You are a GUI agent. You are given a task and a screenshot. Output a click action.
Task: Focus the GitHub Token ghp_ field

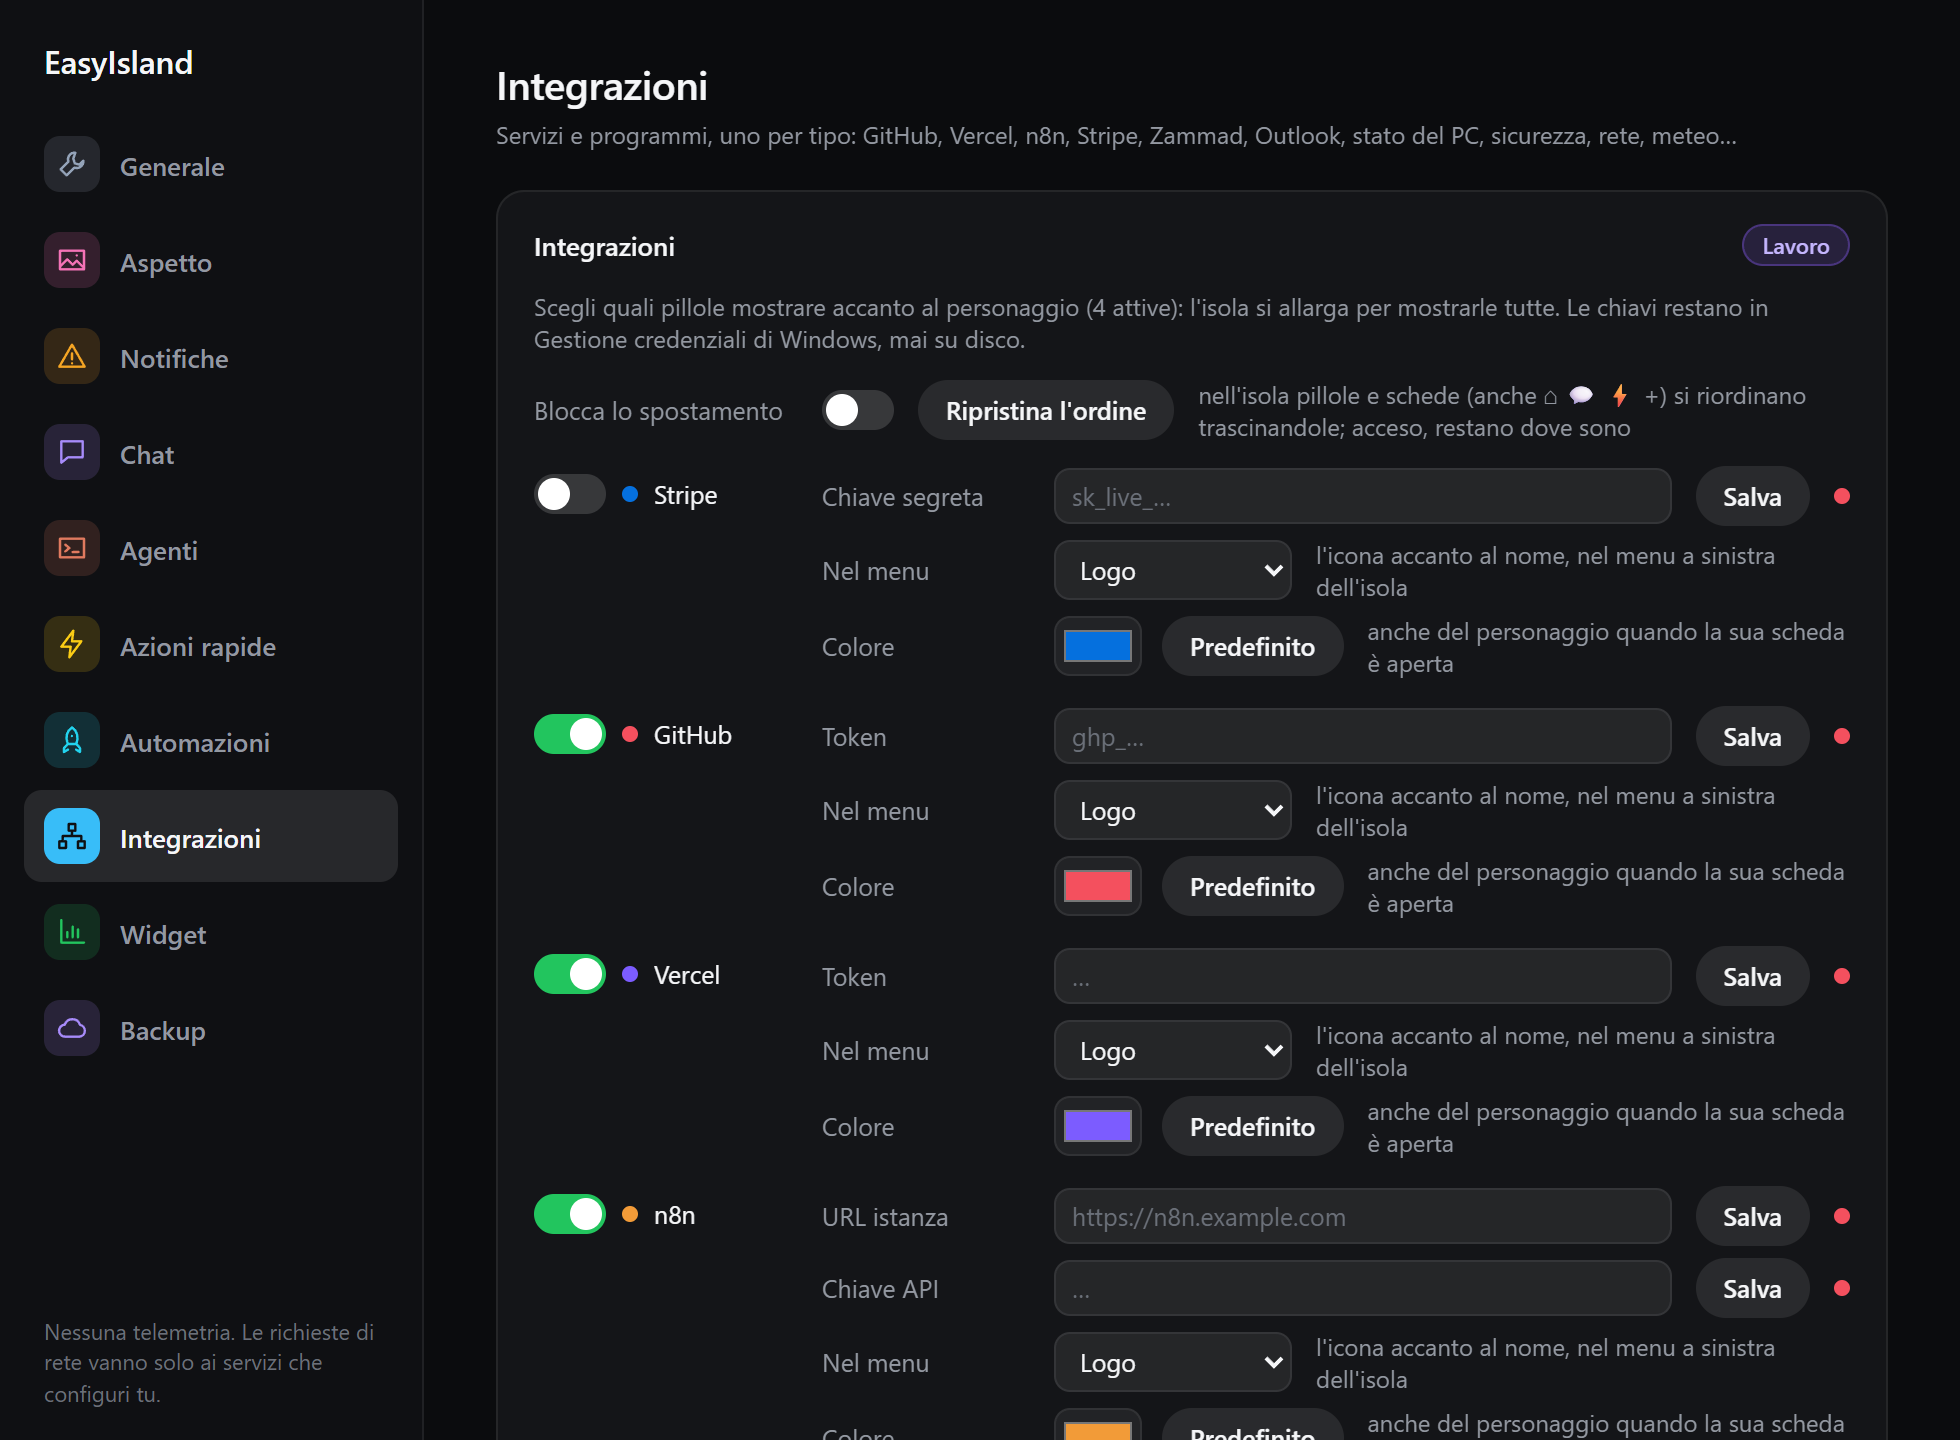[x=1363, y=736]
